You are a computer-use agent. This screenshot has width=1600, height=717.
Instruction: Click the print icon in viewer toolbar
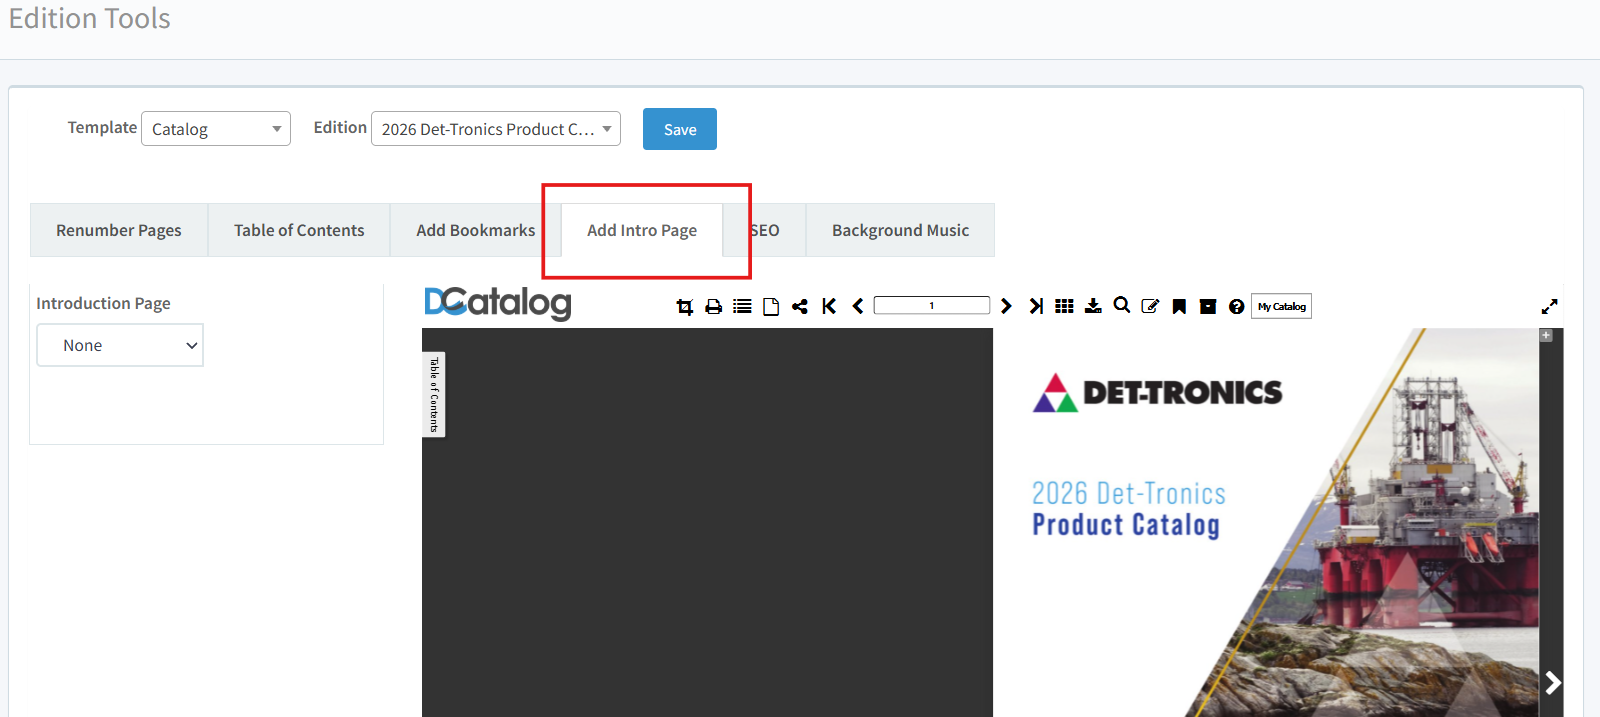(713, 307)
